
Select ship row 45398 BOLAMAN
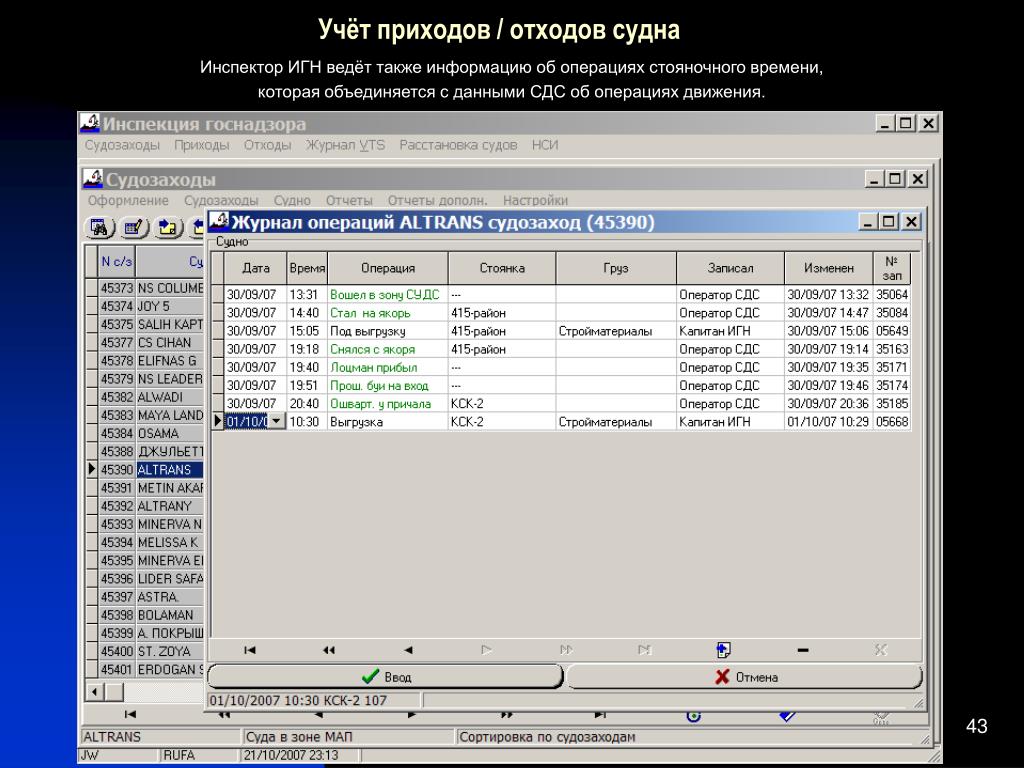point(151,615)
